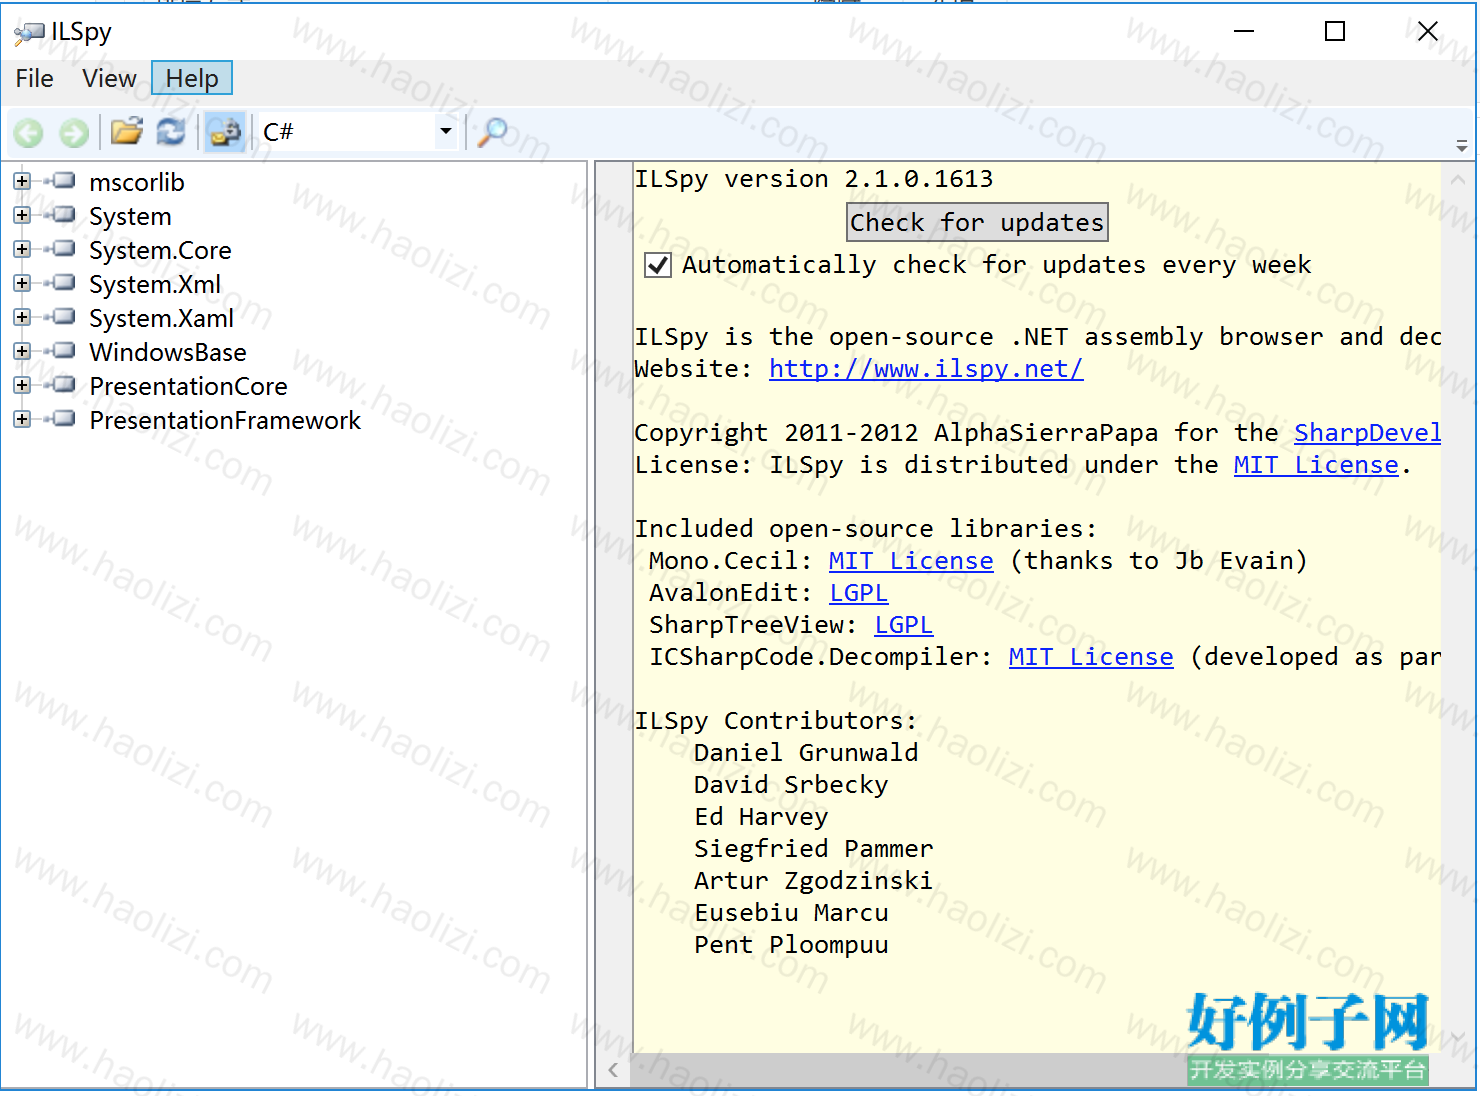
Task: Uncheck automatically check for updates every week
Action: pyautogui.click(x=658, y=265)
